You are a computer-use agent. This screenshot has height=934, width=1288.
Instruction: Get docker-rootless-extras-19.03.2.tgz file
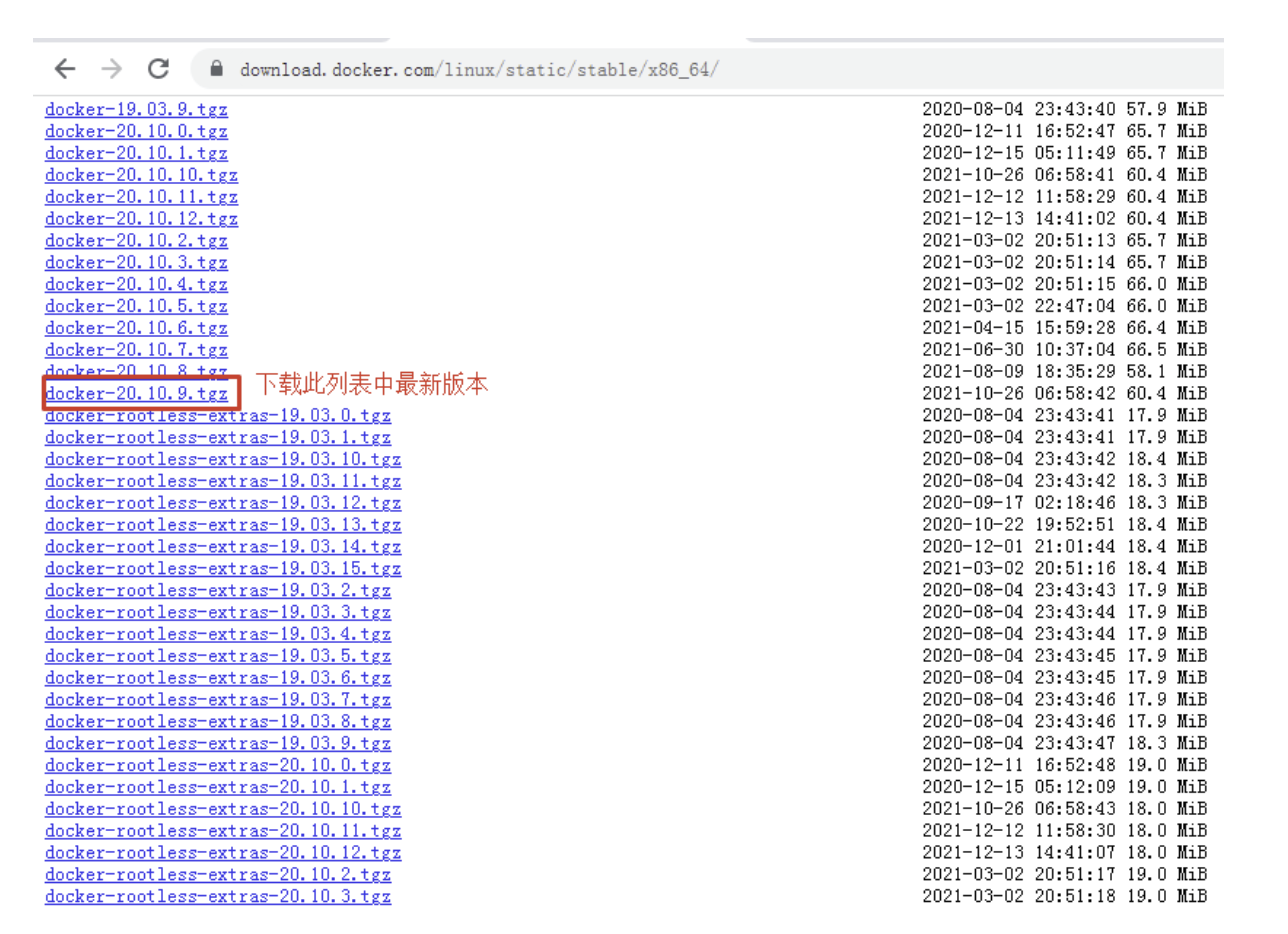coord(218,591)
